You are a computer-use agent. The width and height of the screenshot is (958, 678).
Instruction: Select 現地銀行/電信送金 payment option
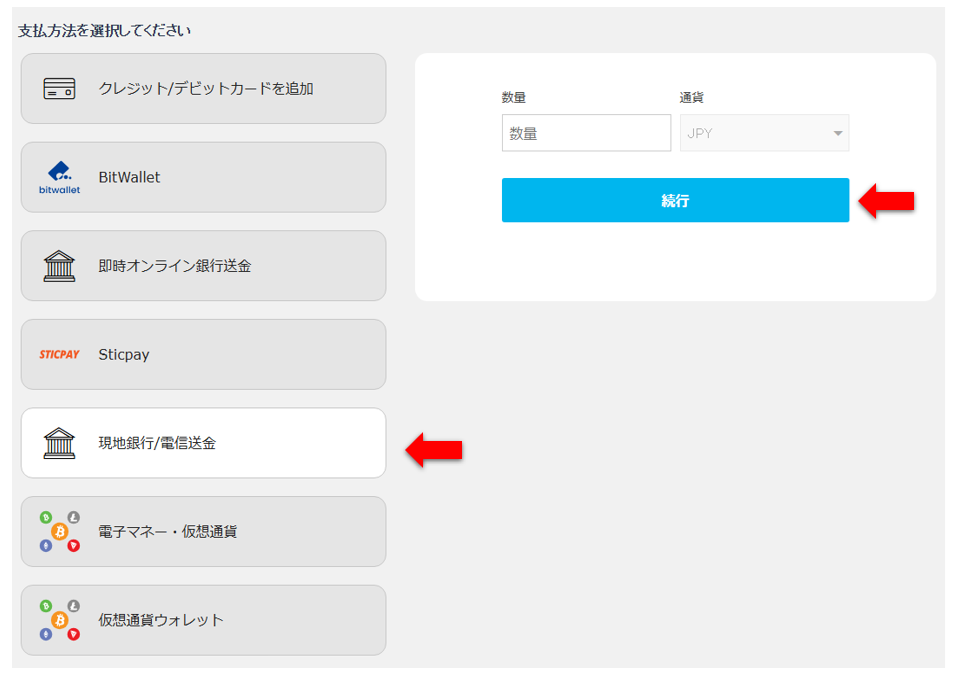pos(203,443)
